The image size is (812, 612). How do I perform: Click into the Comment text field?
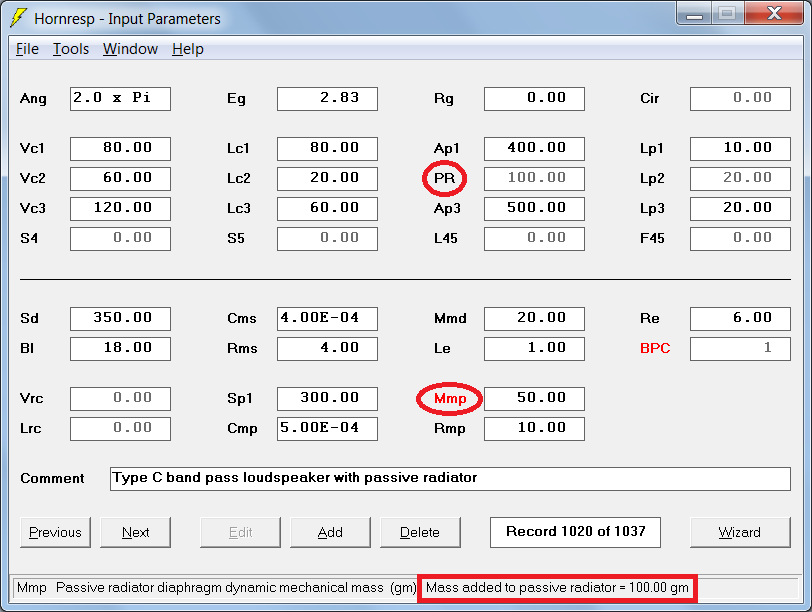pyautogui.click(x=450, y=479)
